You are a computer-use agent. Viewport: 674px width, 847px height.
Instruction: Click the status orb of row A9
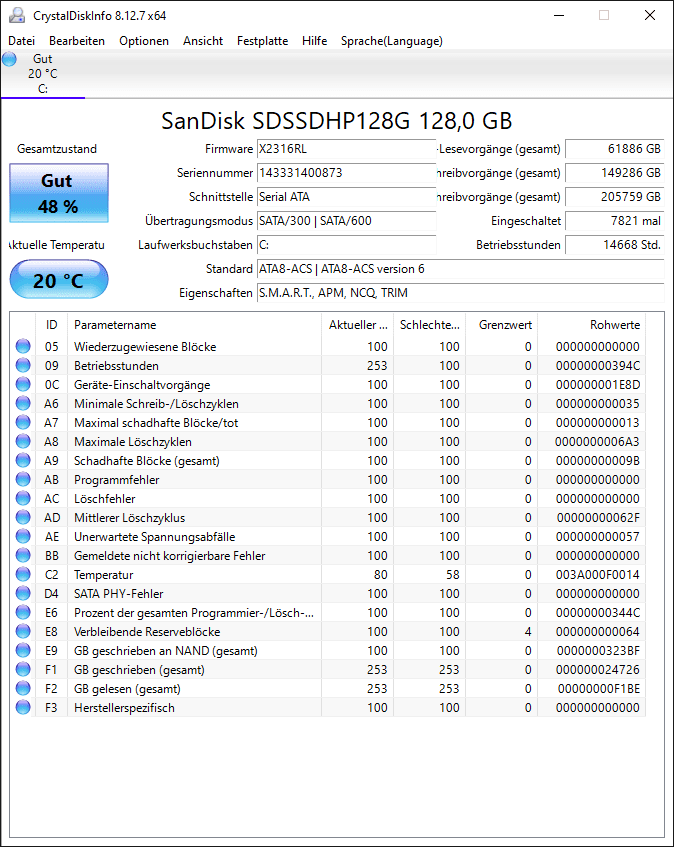(23, 460)
